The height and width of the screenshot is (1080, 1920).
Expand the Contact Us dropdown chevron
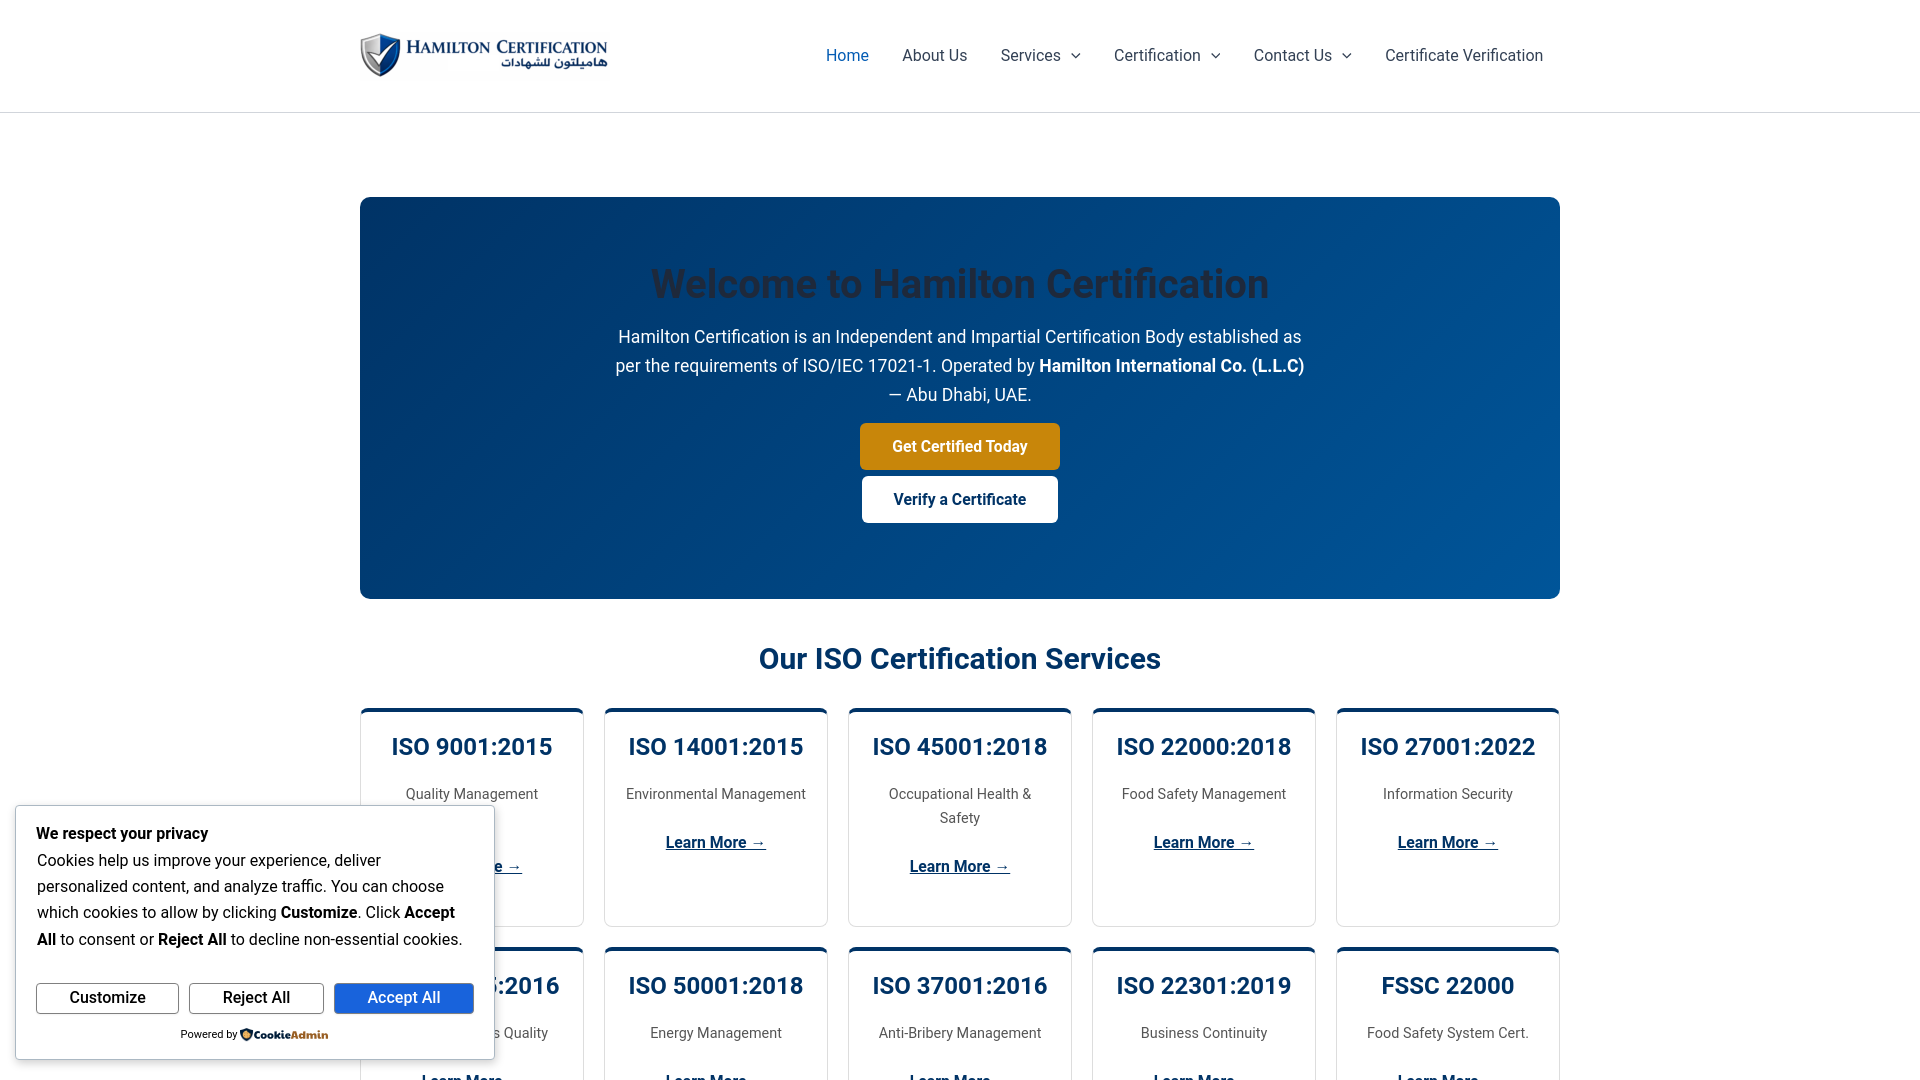1347,56
